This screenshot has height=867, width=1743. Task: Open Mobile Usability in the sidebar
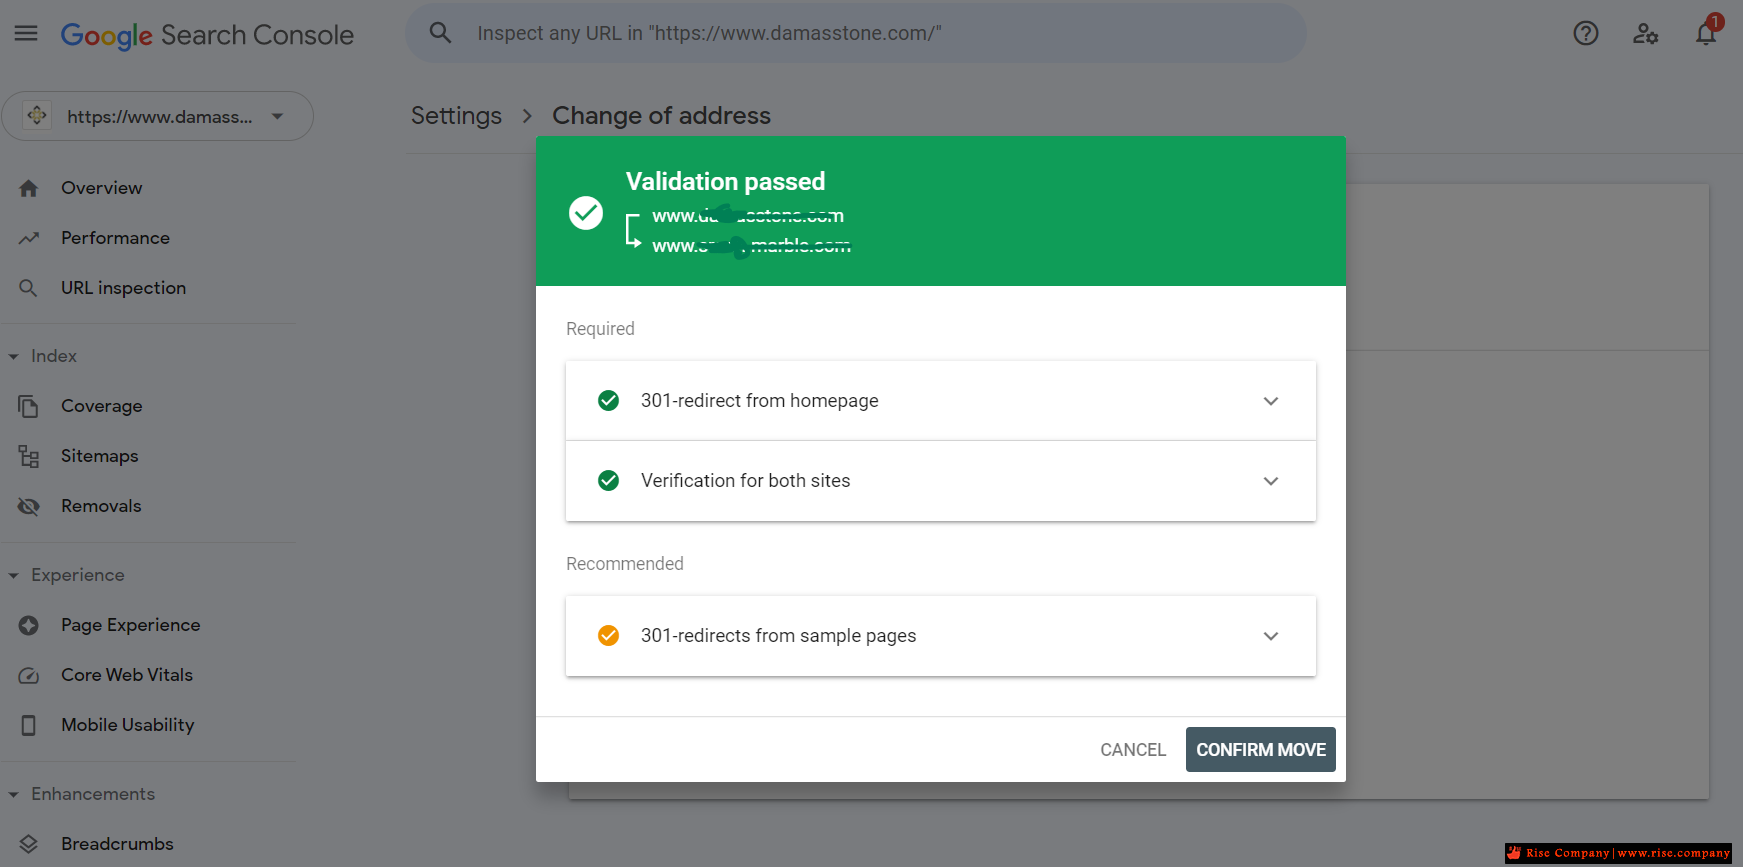click(x=128, y=725)
